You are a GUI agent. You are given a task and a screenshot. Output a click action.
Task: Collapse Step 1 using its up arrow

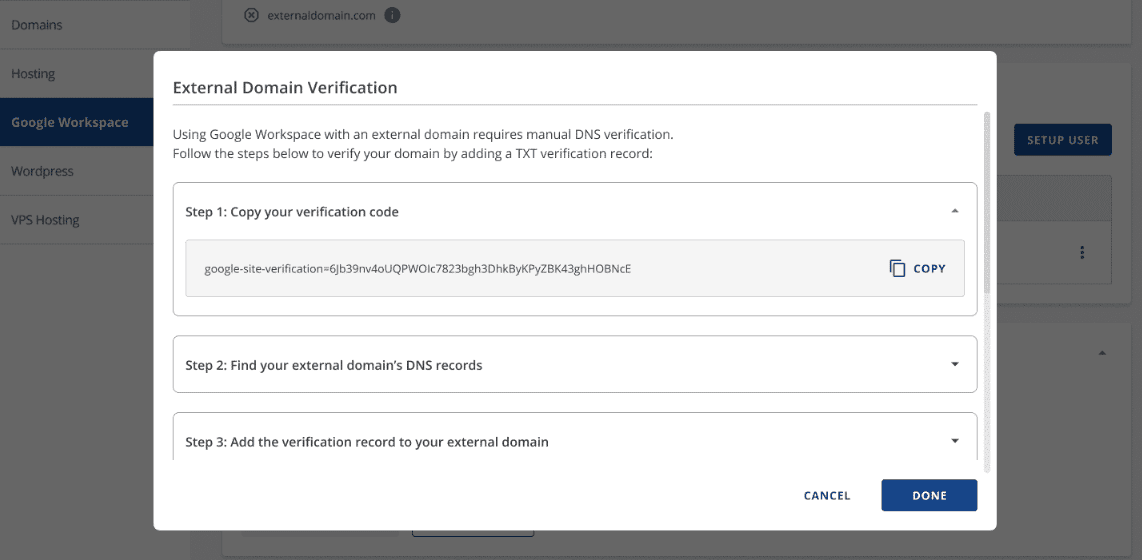954,211
